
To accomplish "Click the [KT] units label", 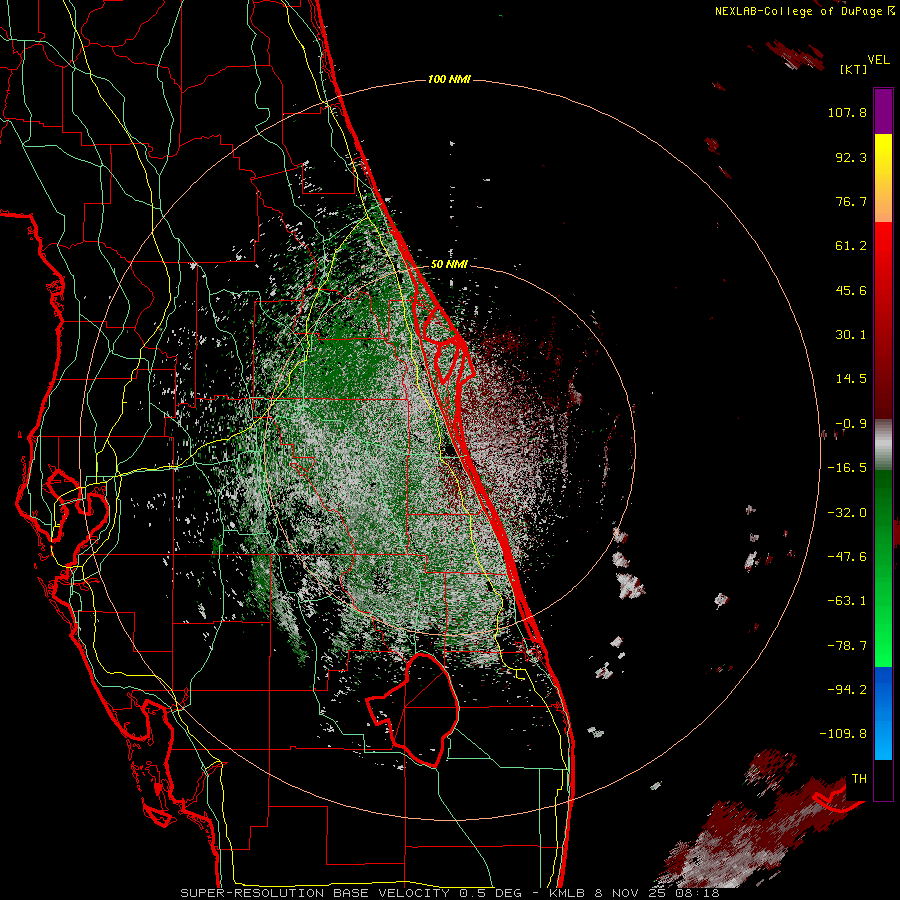I will click(854, 69).
